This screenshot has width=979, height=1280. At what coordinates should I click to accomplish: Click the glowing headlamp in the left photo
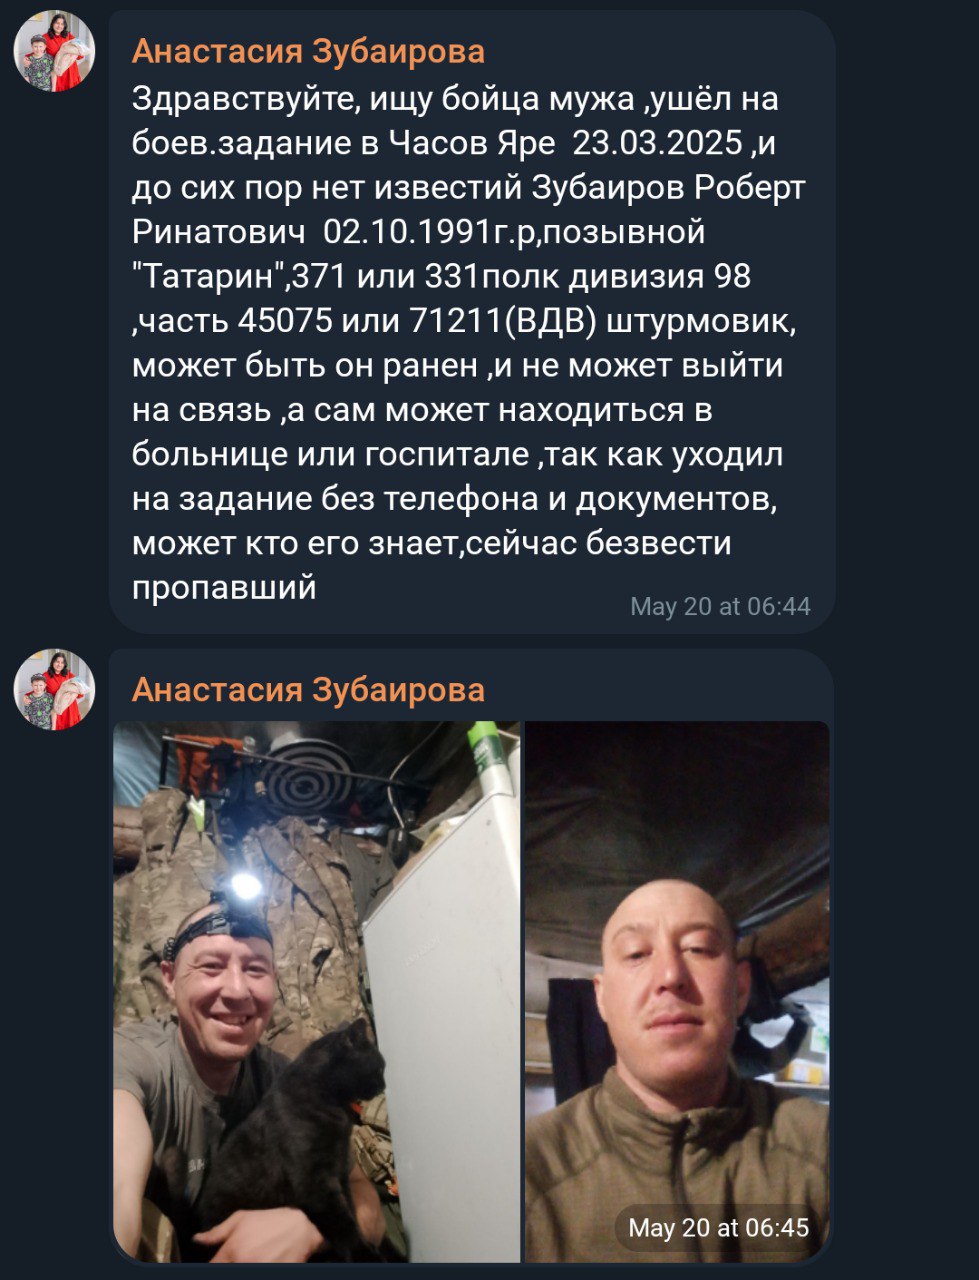(x=243, y=885)
